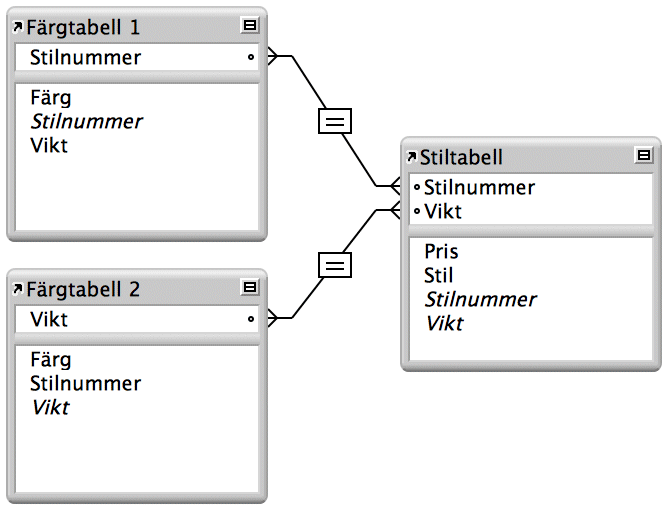This screenshot has width=668, height=508.
Task: Collapse the Färgtabell 1 table box
Action: (x=250, y=25)
